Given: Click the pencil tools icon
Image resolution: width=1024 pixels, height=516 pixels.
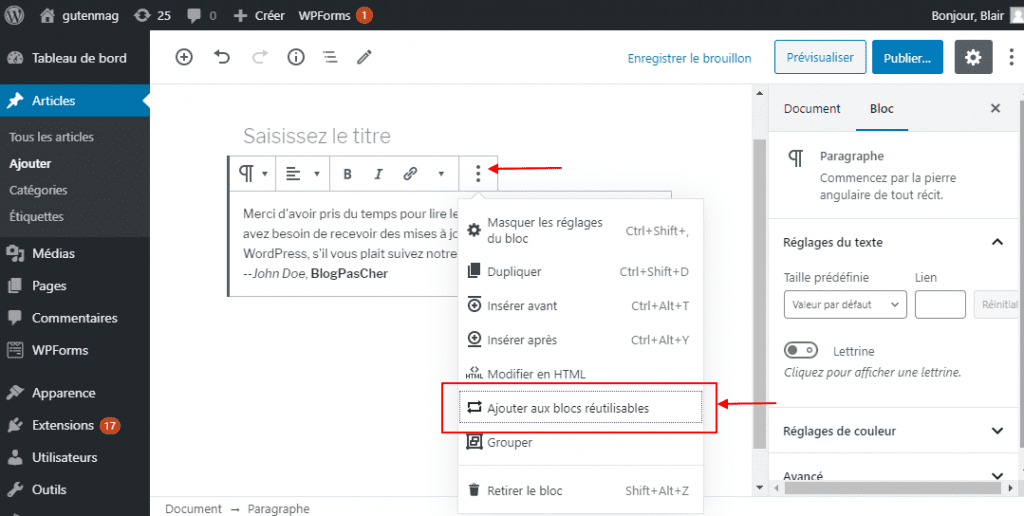Looking at the screenshot, I should coord(365,57).
